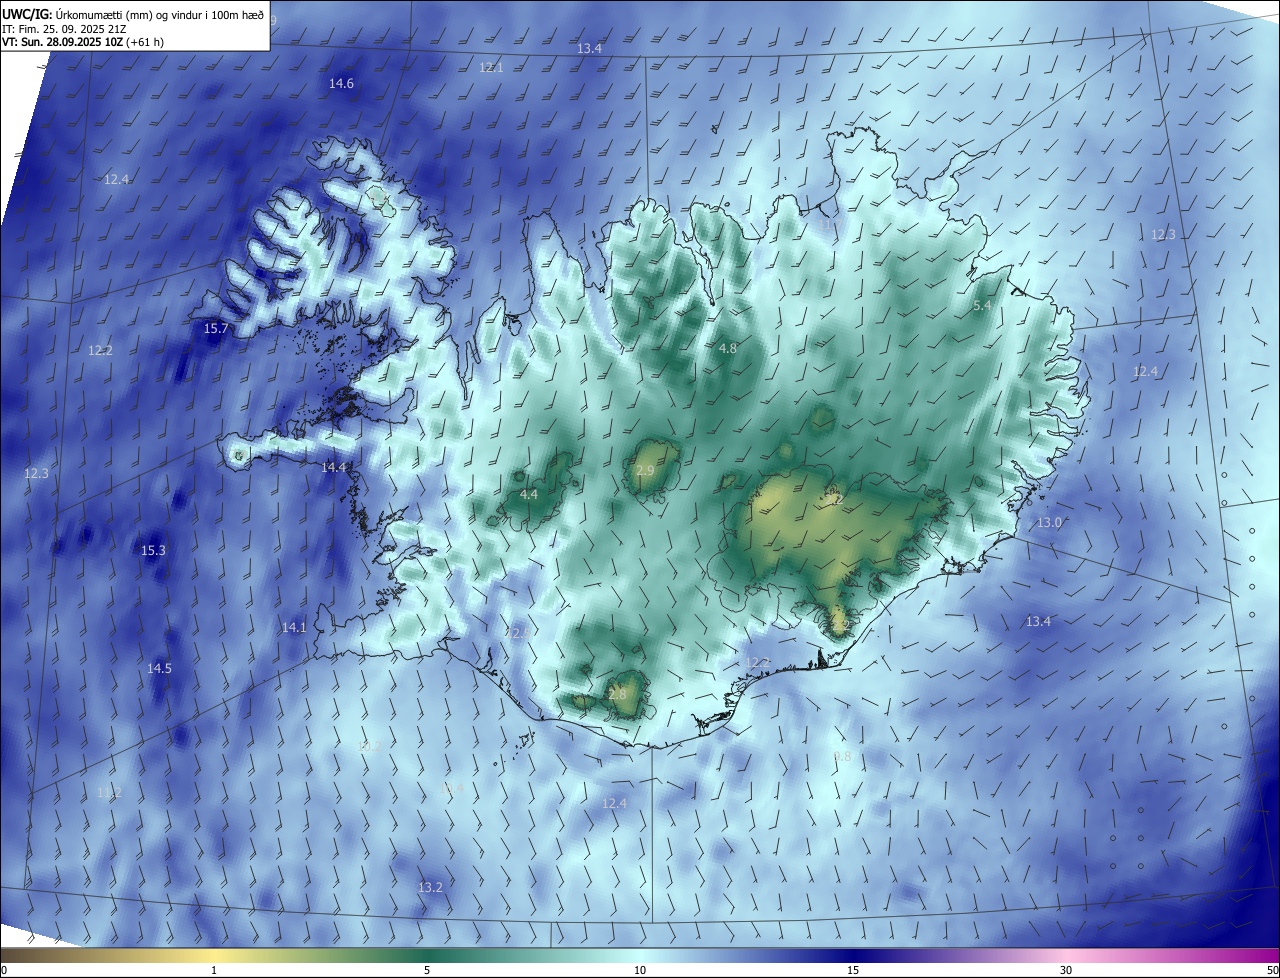The width and height of the screenshot is (1280, 978).
Task: Click the colorbar tick label 0
Action: (4, 970)
